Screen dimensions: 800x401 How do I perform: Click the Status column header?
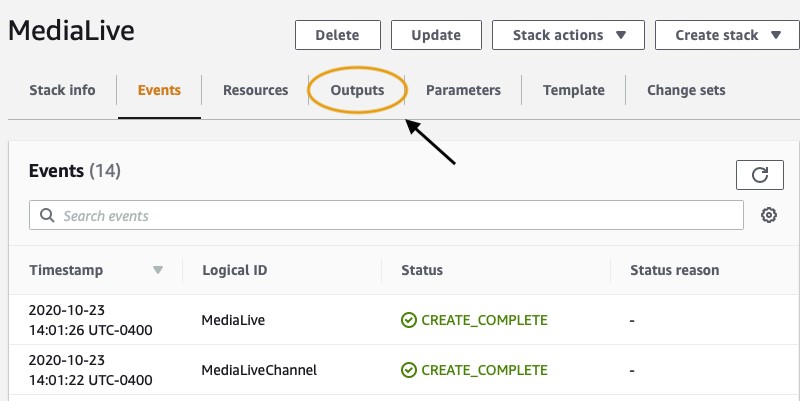[x=422, y=270]
